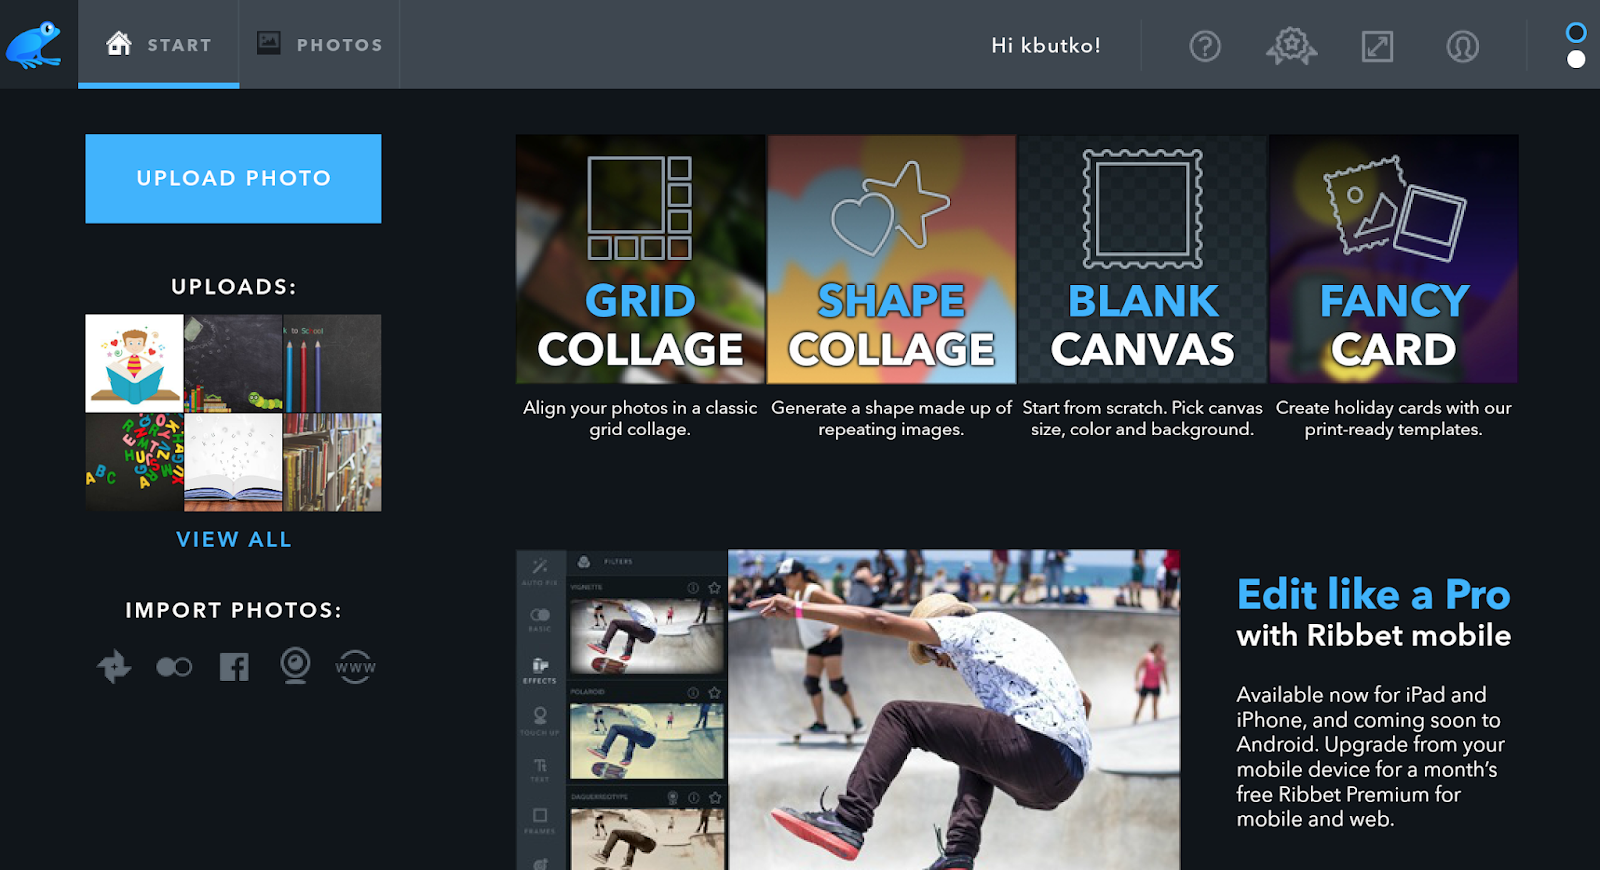Toggle fullscreen with the expand arrow icon
This screenshot has width=1600, height=870.
click(x=1377, y=46)
